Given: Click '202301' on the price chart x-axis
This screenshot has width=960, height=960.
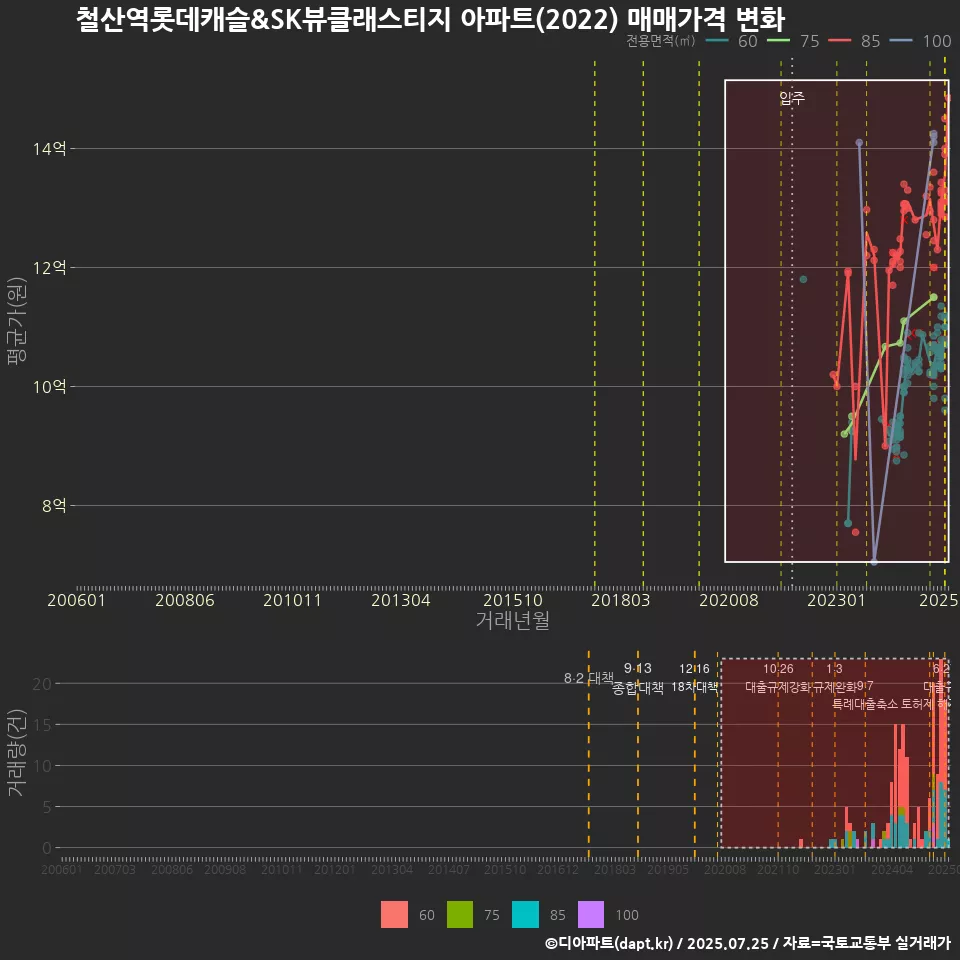Looking at the screenshot, I should 837,600.
